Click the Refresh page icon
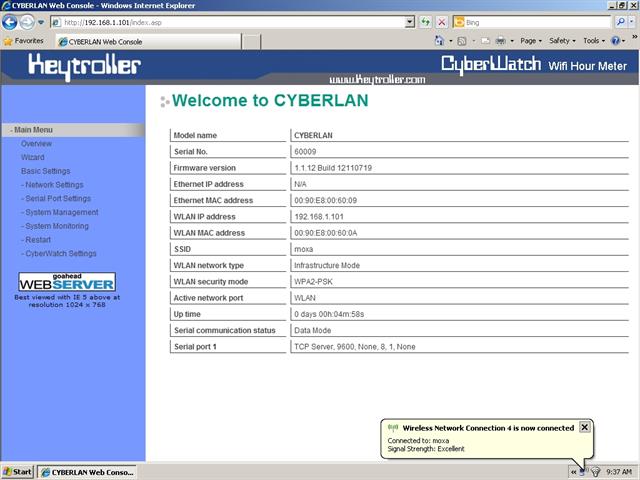 pyautogui.click(x=426, y=22)
